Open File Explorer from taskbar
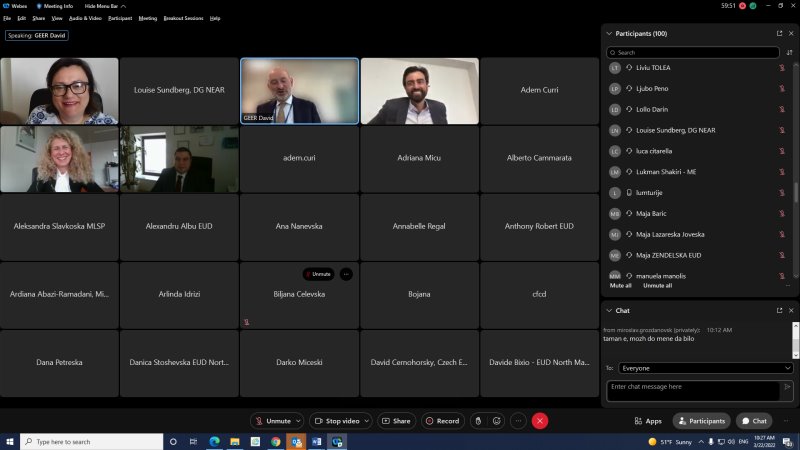Viewport: 800px width, 450px height. click(235, 441)
